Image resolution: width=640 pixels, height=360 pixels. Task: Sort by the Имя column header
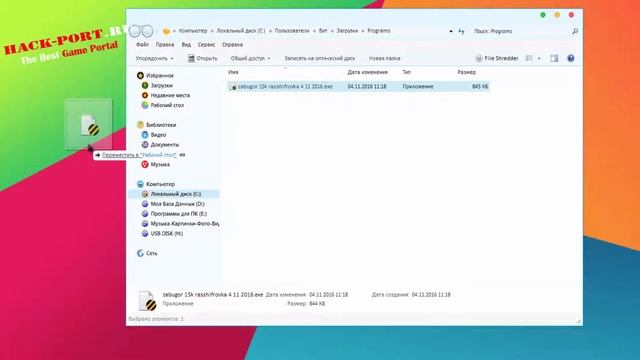[x=233, y=72]
